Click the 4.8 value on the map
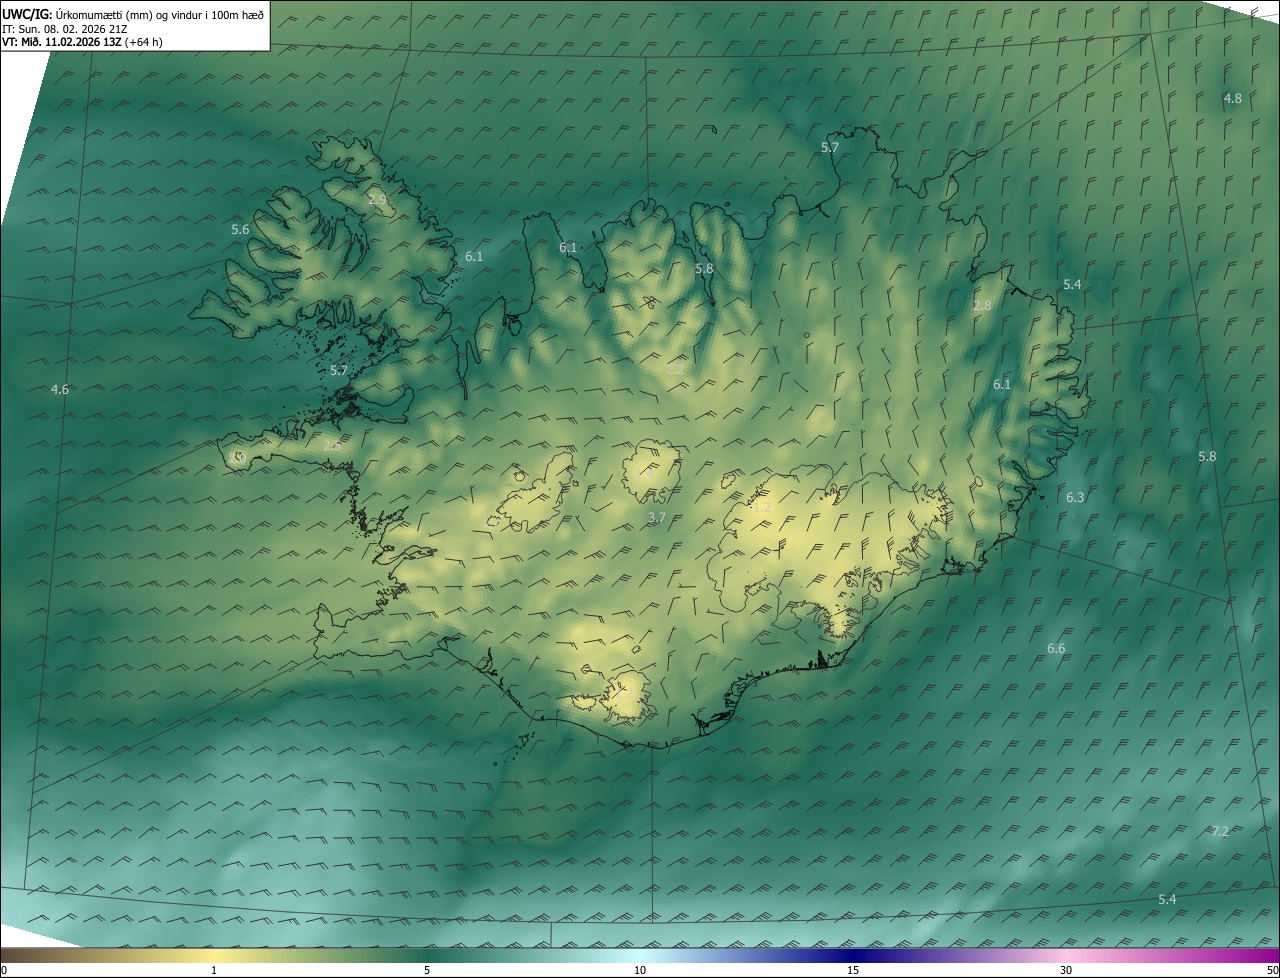Viewport: 1280px width, 978px height. coord(1232,98)
